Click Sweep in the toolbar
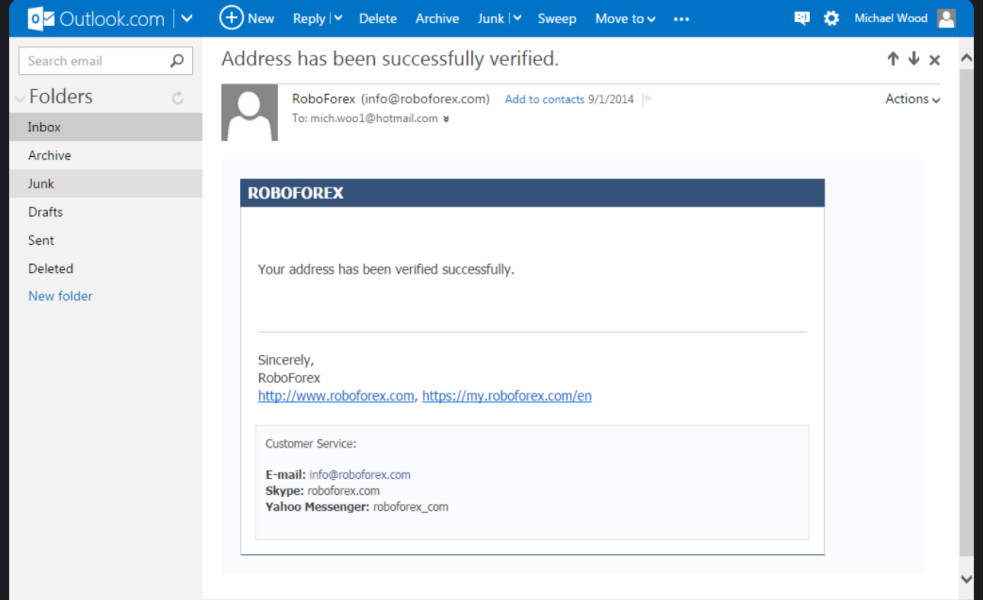This screenshot has width=983, height=600. coord(557,19)
